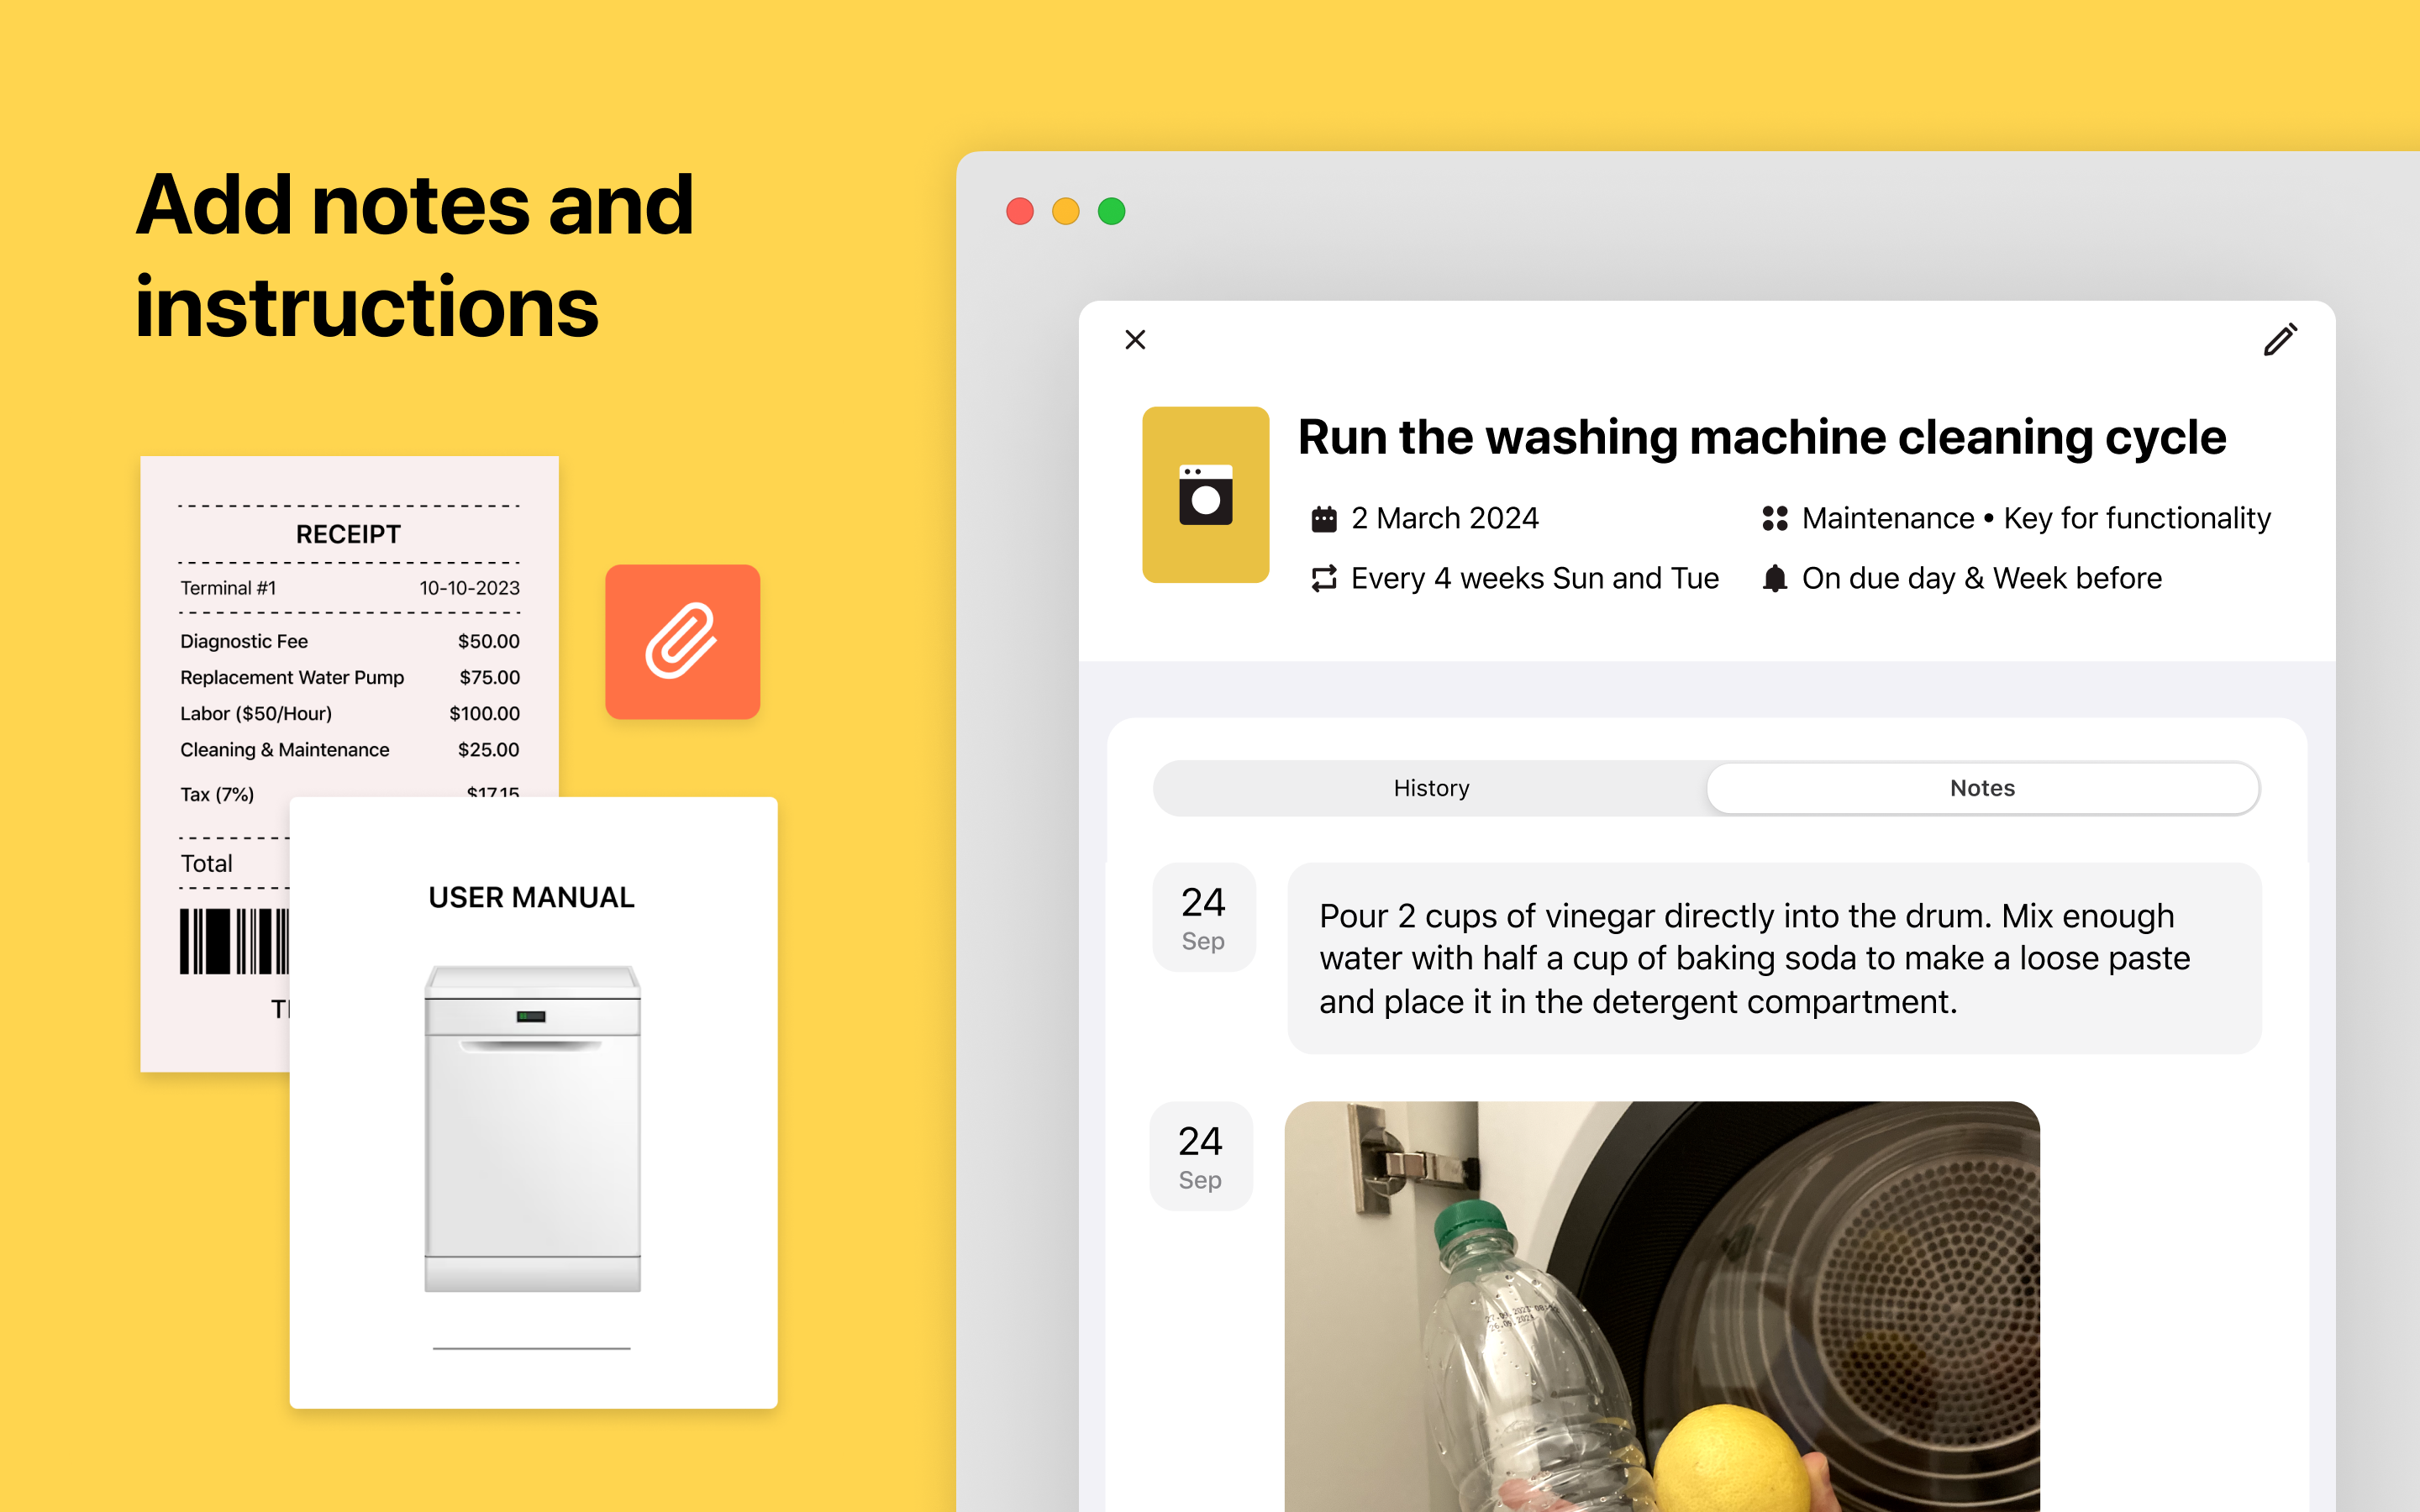Screen dimensions: 2420x1512
Task: Click the barcode on the receipt
Action: (x=235, y=941)
